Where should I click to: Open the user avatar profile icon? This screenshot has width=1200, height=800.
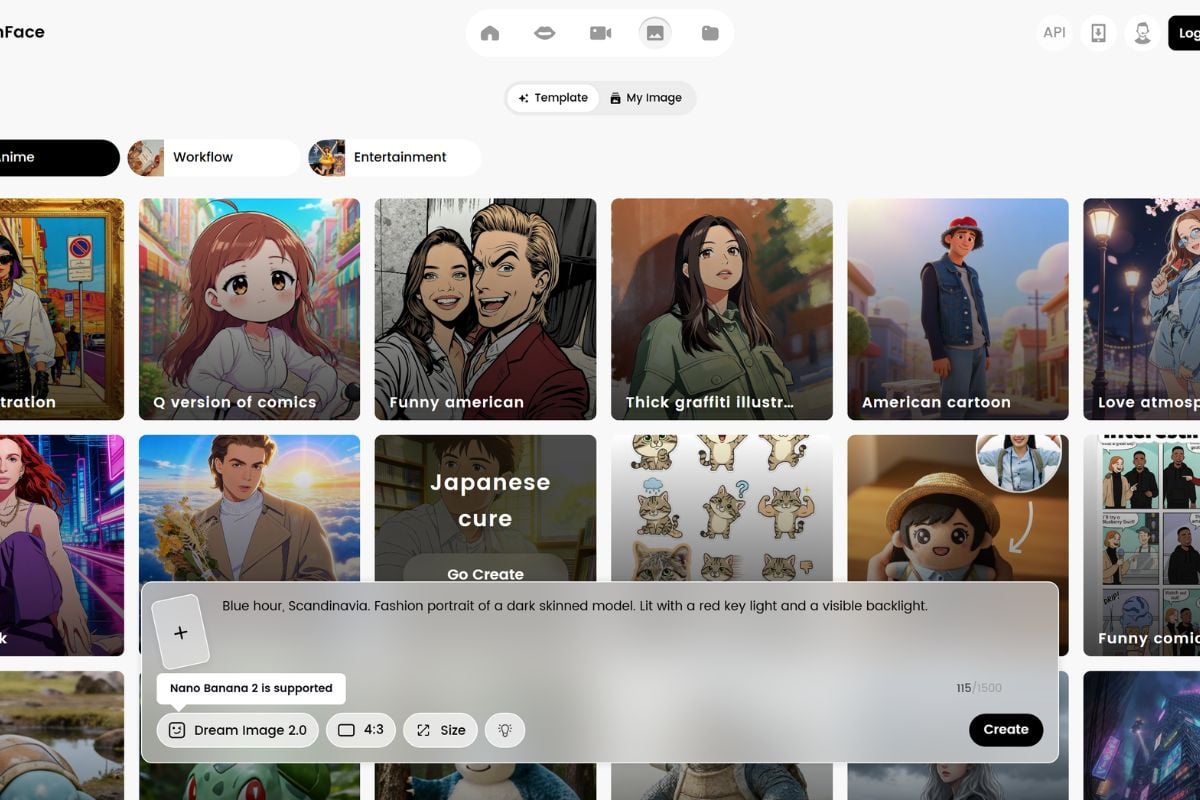pos(1142,33)
